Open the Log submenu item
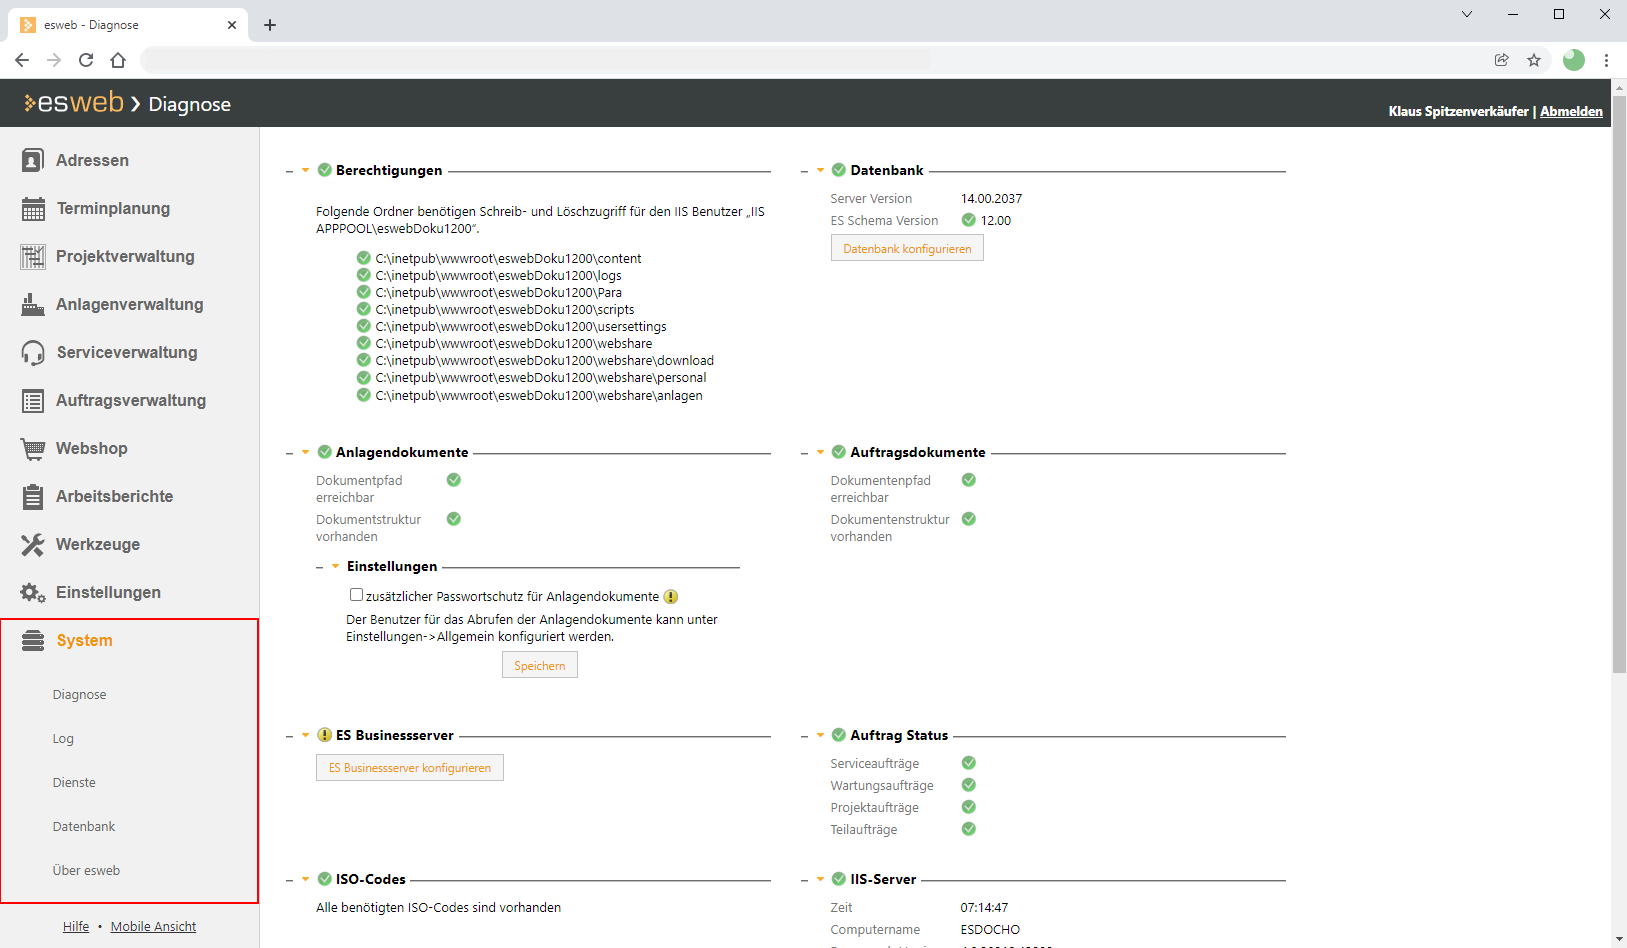This screenshot has height=948, width=1627. point(63,739)
